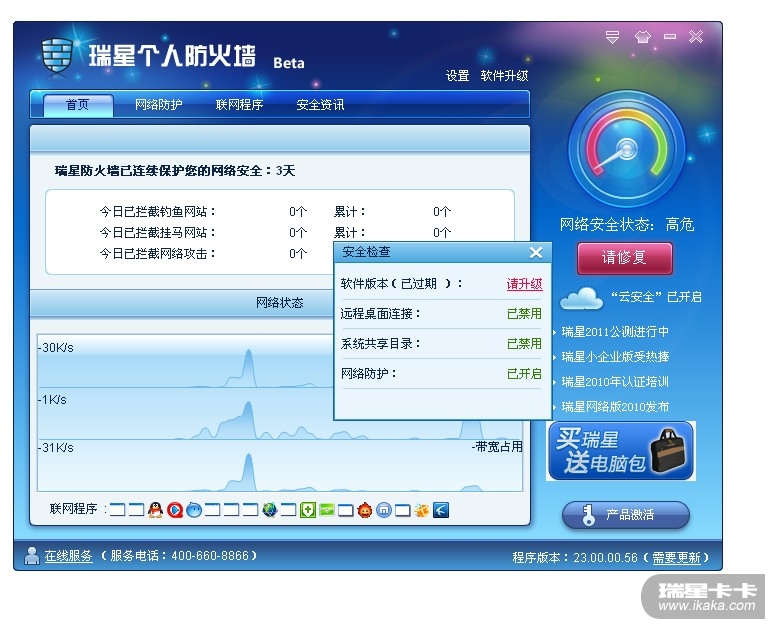This screenshot has width=773, height=626.
Task: Click the 服务电话 400-660-8866 text
Action: click(x=179, y=556)
